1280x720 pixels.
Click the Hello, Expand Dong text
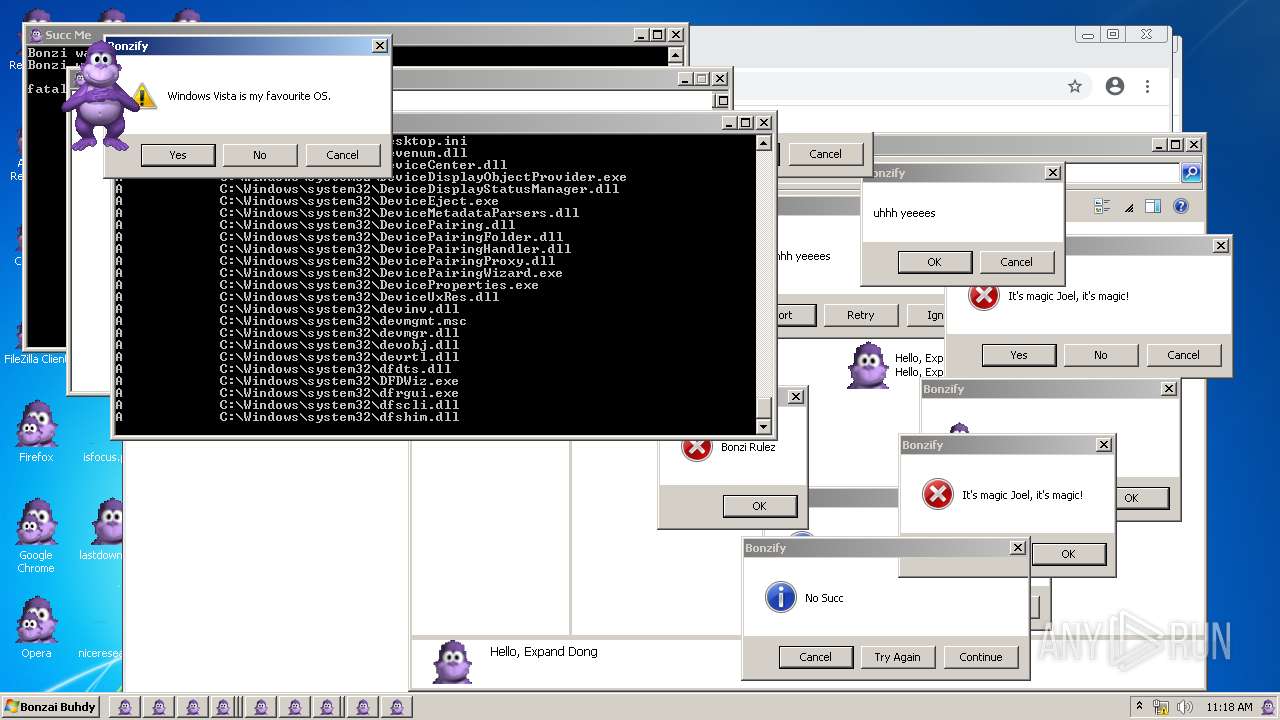pos(543,652)
